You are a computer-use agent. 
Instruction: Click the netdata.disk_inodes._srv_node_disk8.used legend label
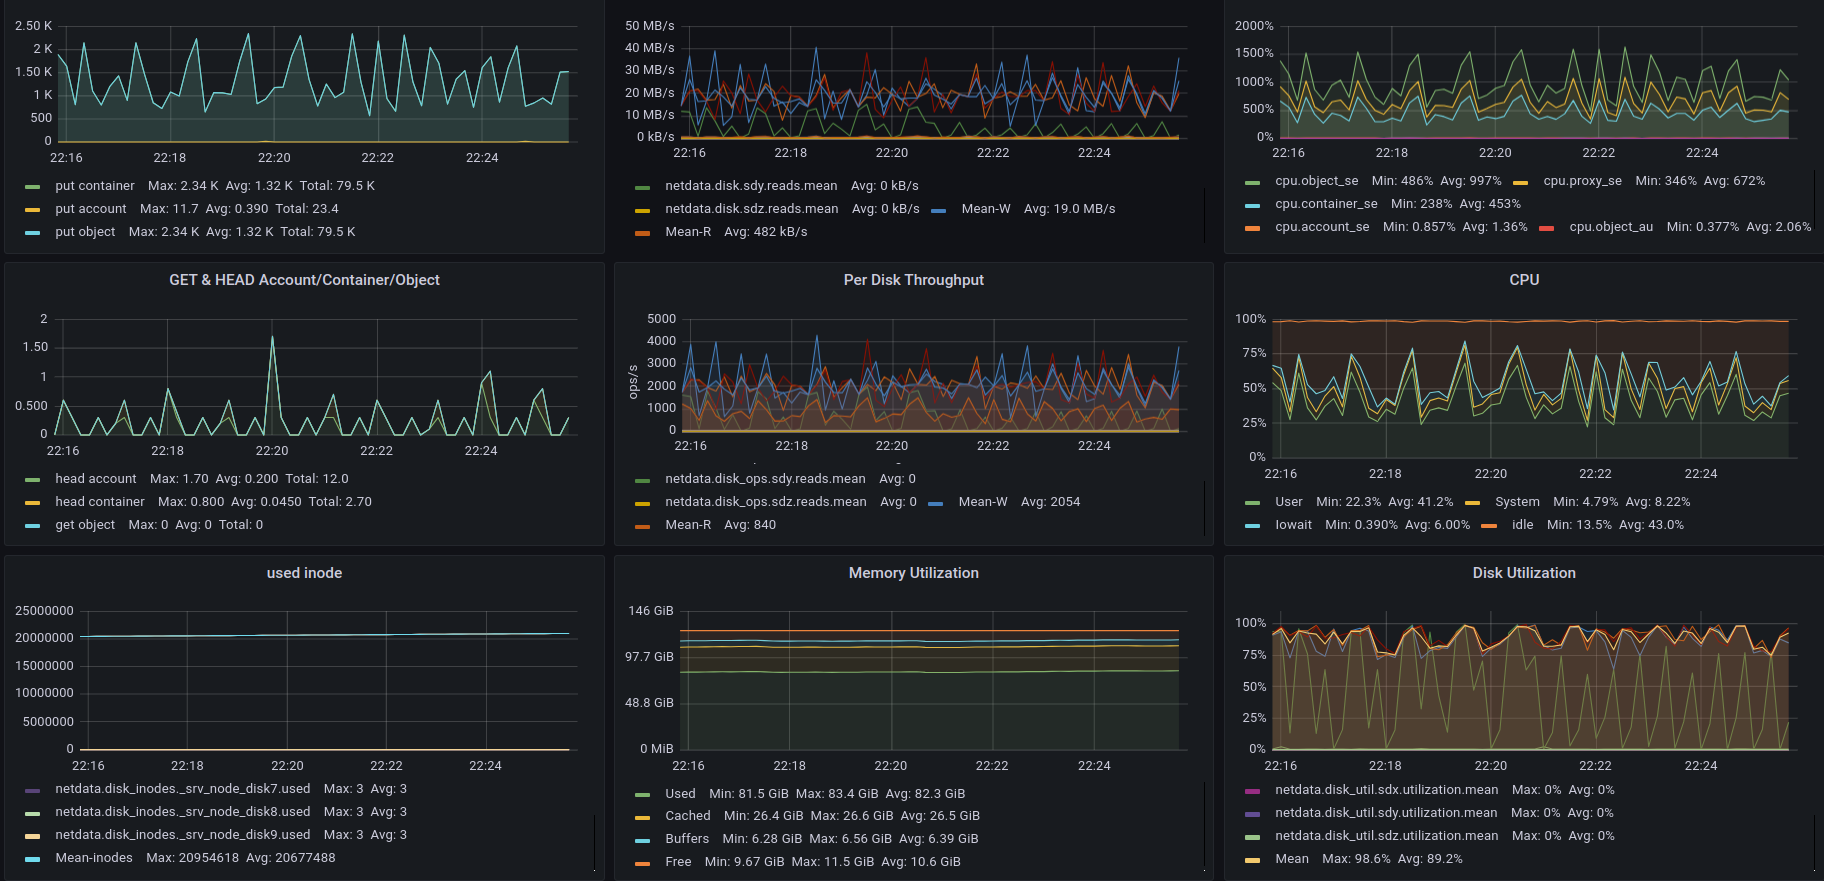coord(183,812)
